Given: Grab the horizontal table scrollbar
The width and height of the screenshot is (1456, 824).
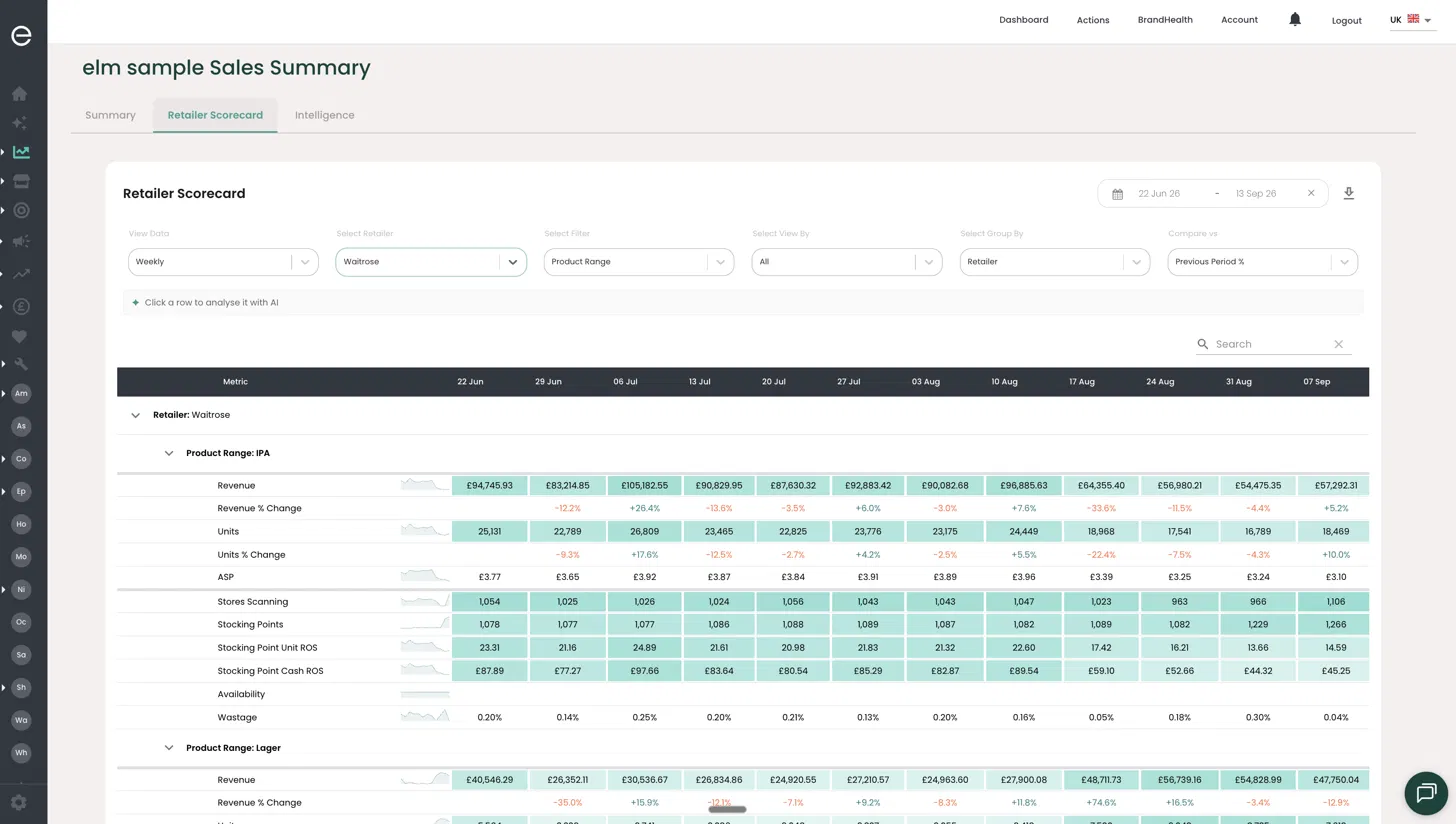Looking at the screenshot, I should (x=727, y=809).
